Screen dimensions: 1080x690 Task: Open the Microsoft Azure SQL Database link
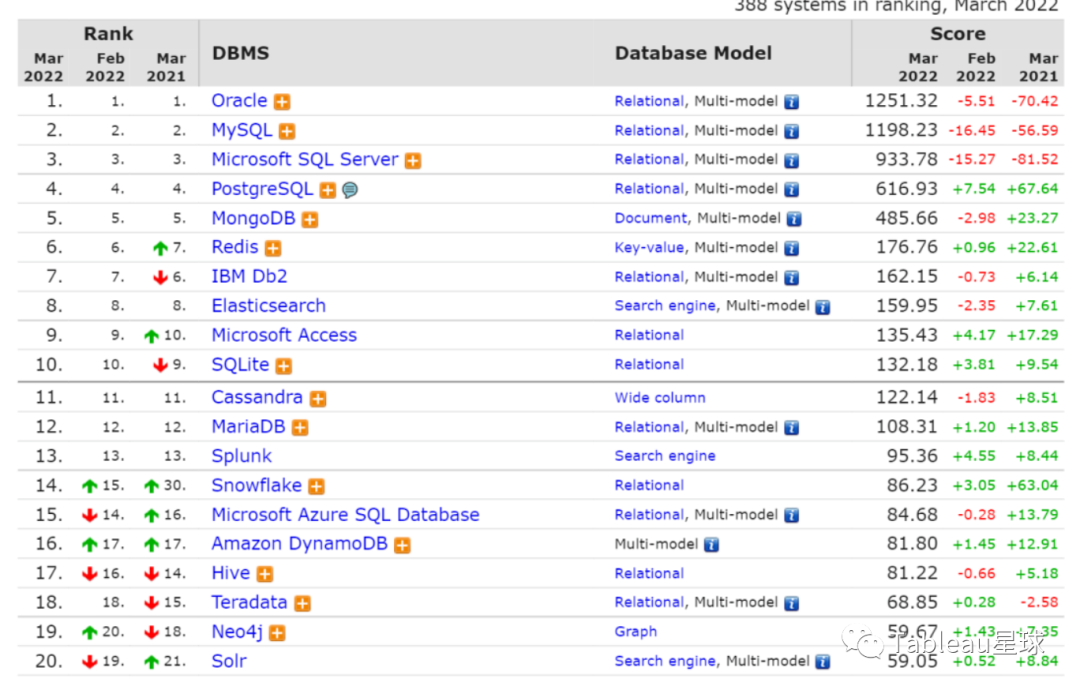(x=345, y=515)
